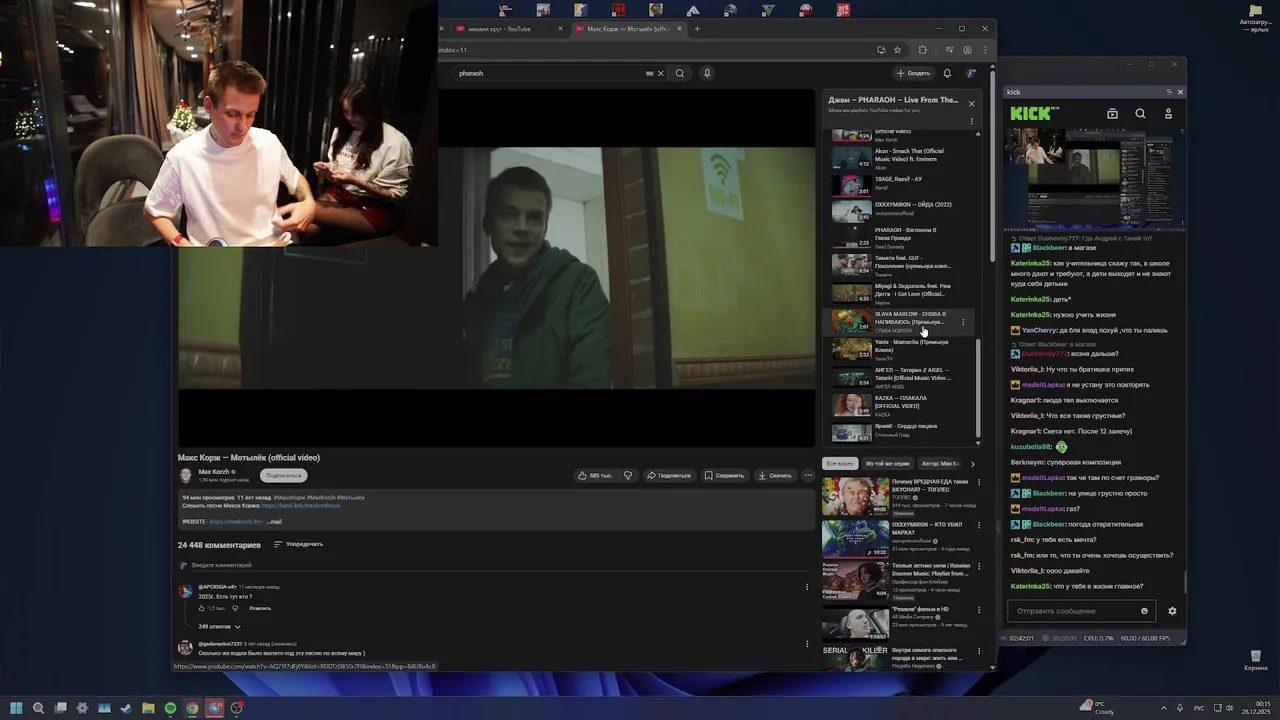1280x720 pixels.
Task: Select 'Автор: Max Korzh' filter chip
Action: pyautogui.click(x=940, y=464)
